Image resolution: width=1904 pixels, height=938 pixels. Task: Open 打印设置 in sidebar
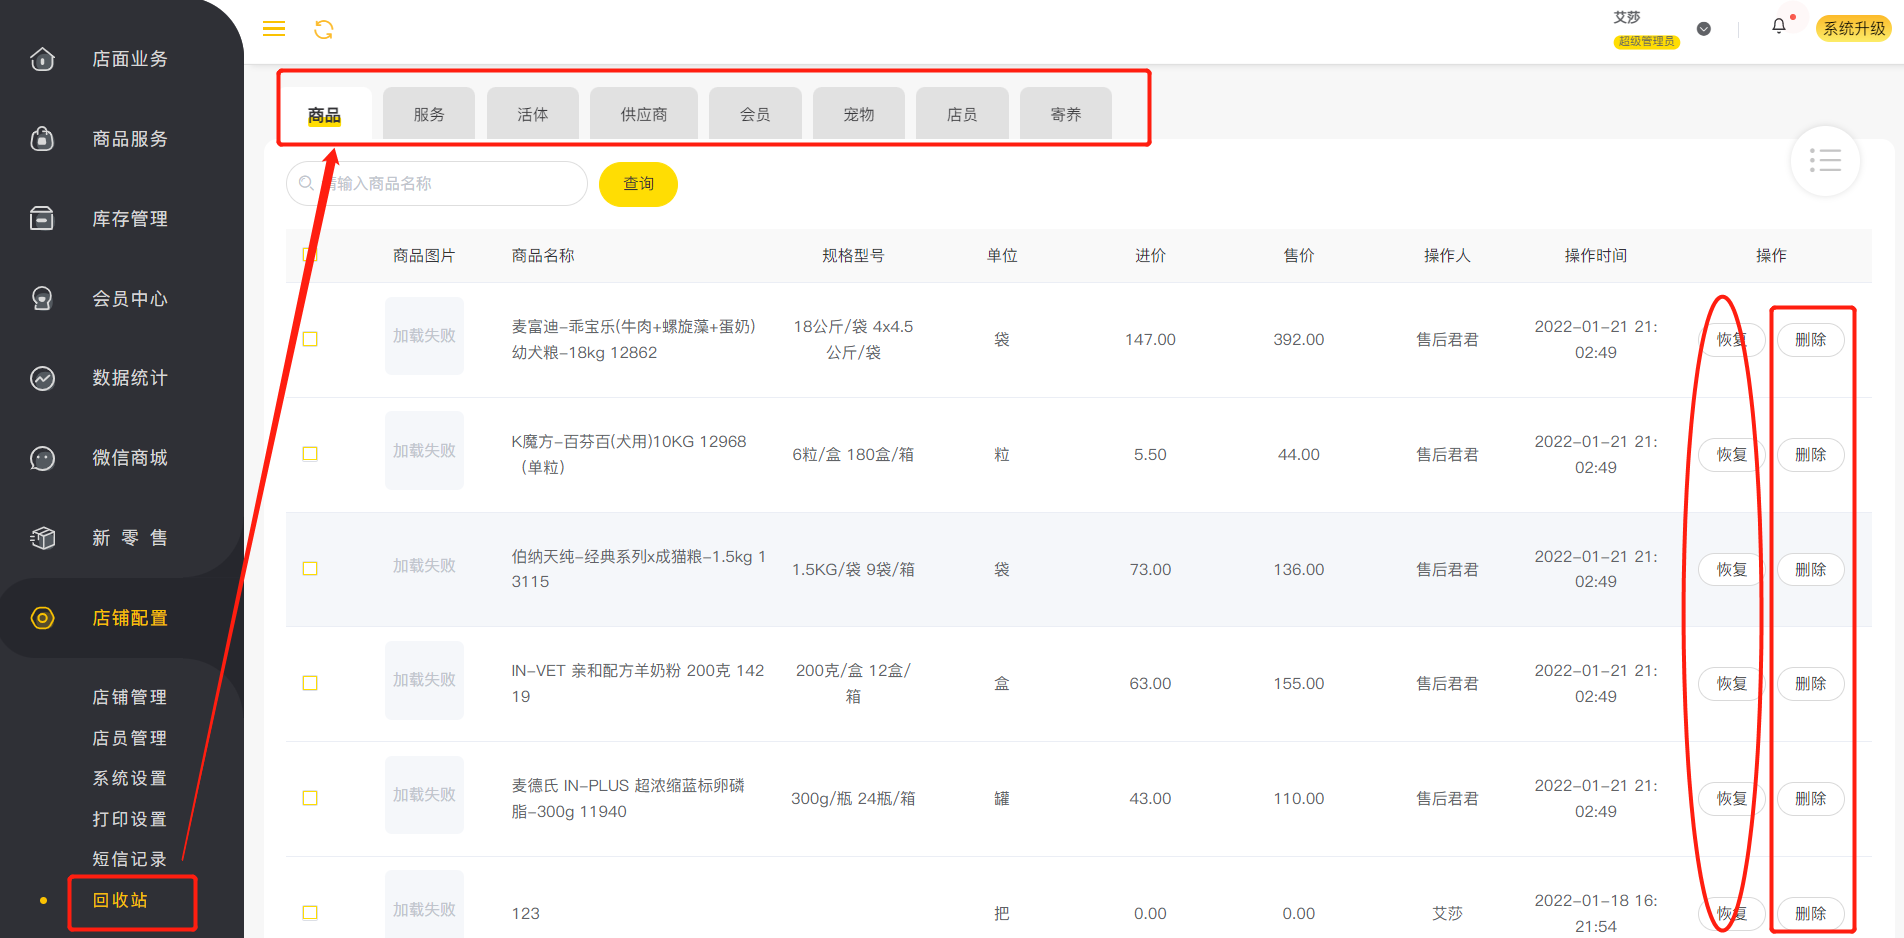tap(130, 819)
